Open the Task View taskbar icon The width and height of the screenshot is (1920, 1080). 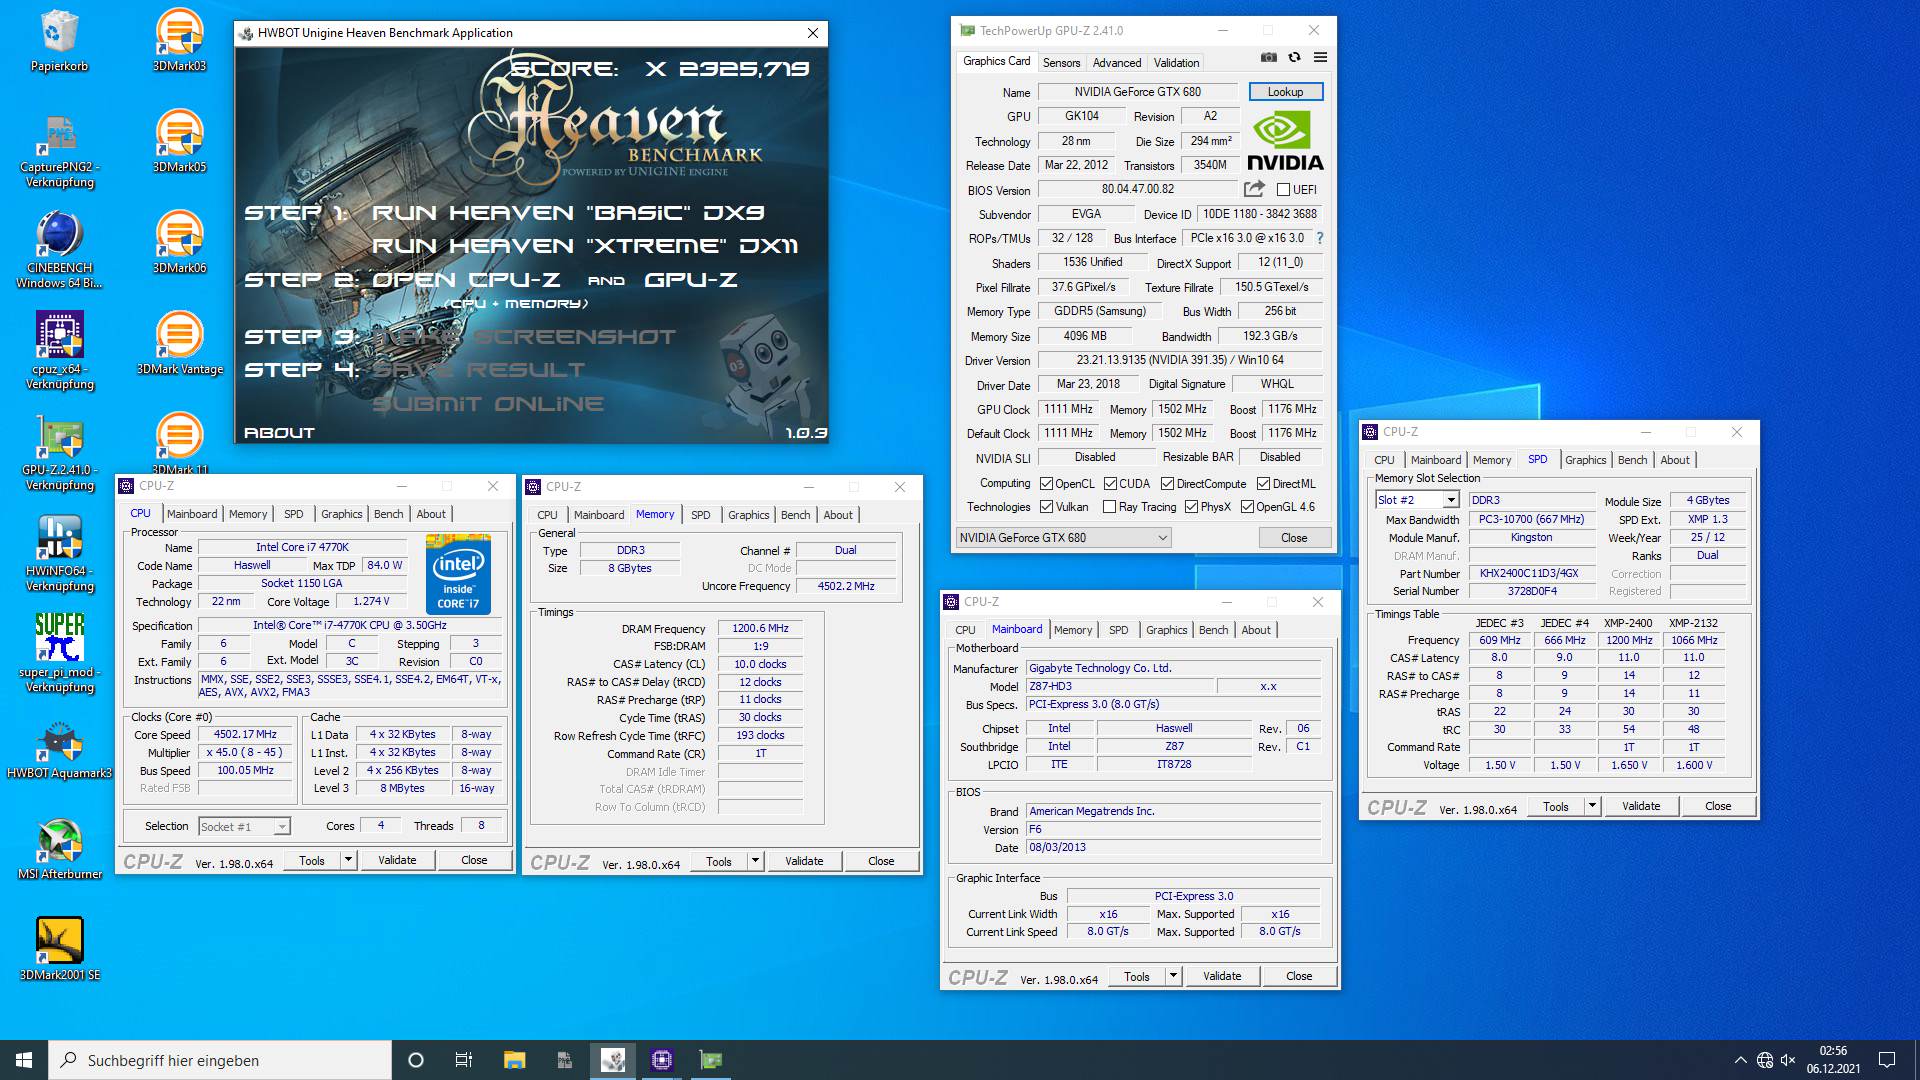[x=464, y=1060]
